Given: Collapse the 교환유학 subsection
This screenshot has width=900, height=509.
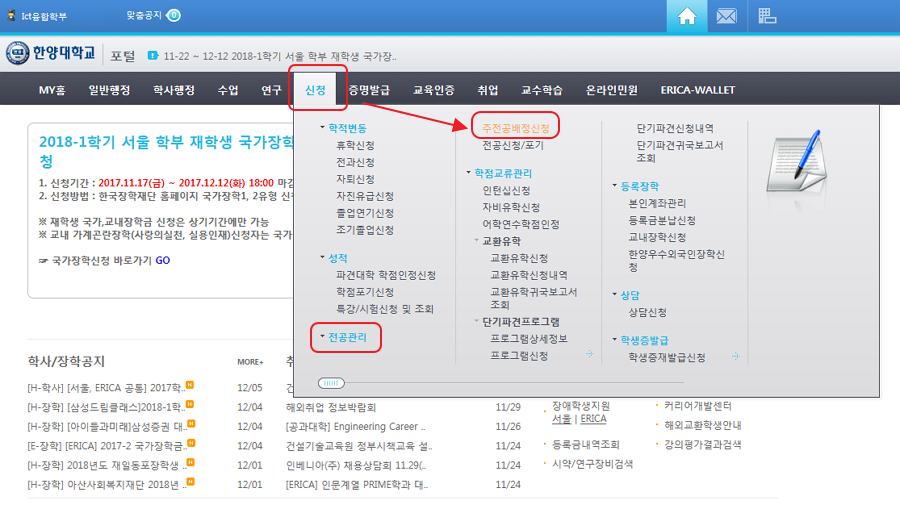Looking at the screenshot, I should [476, 241].
